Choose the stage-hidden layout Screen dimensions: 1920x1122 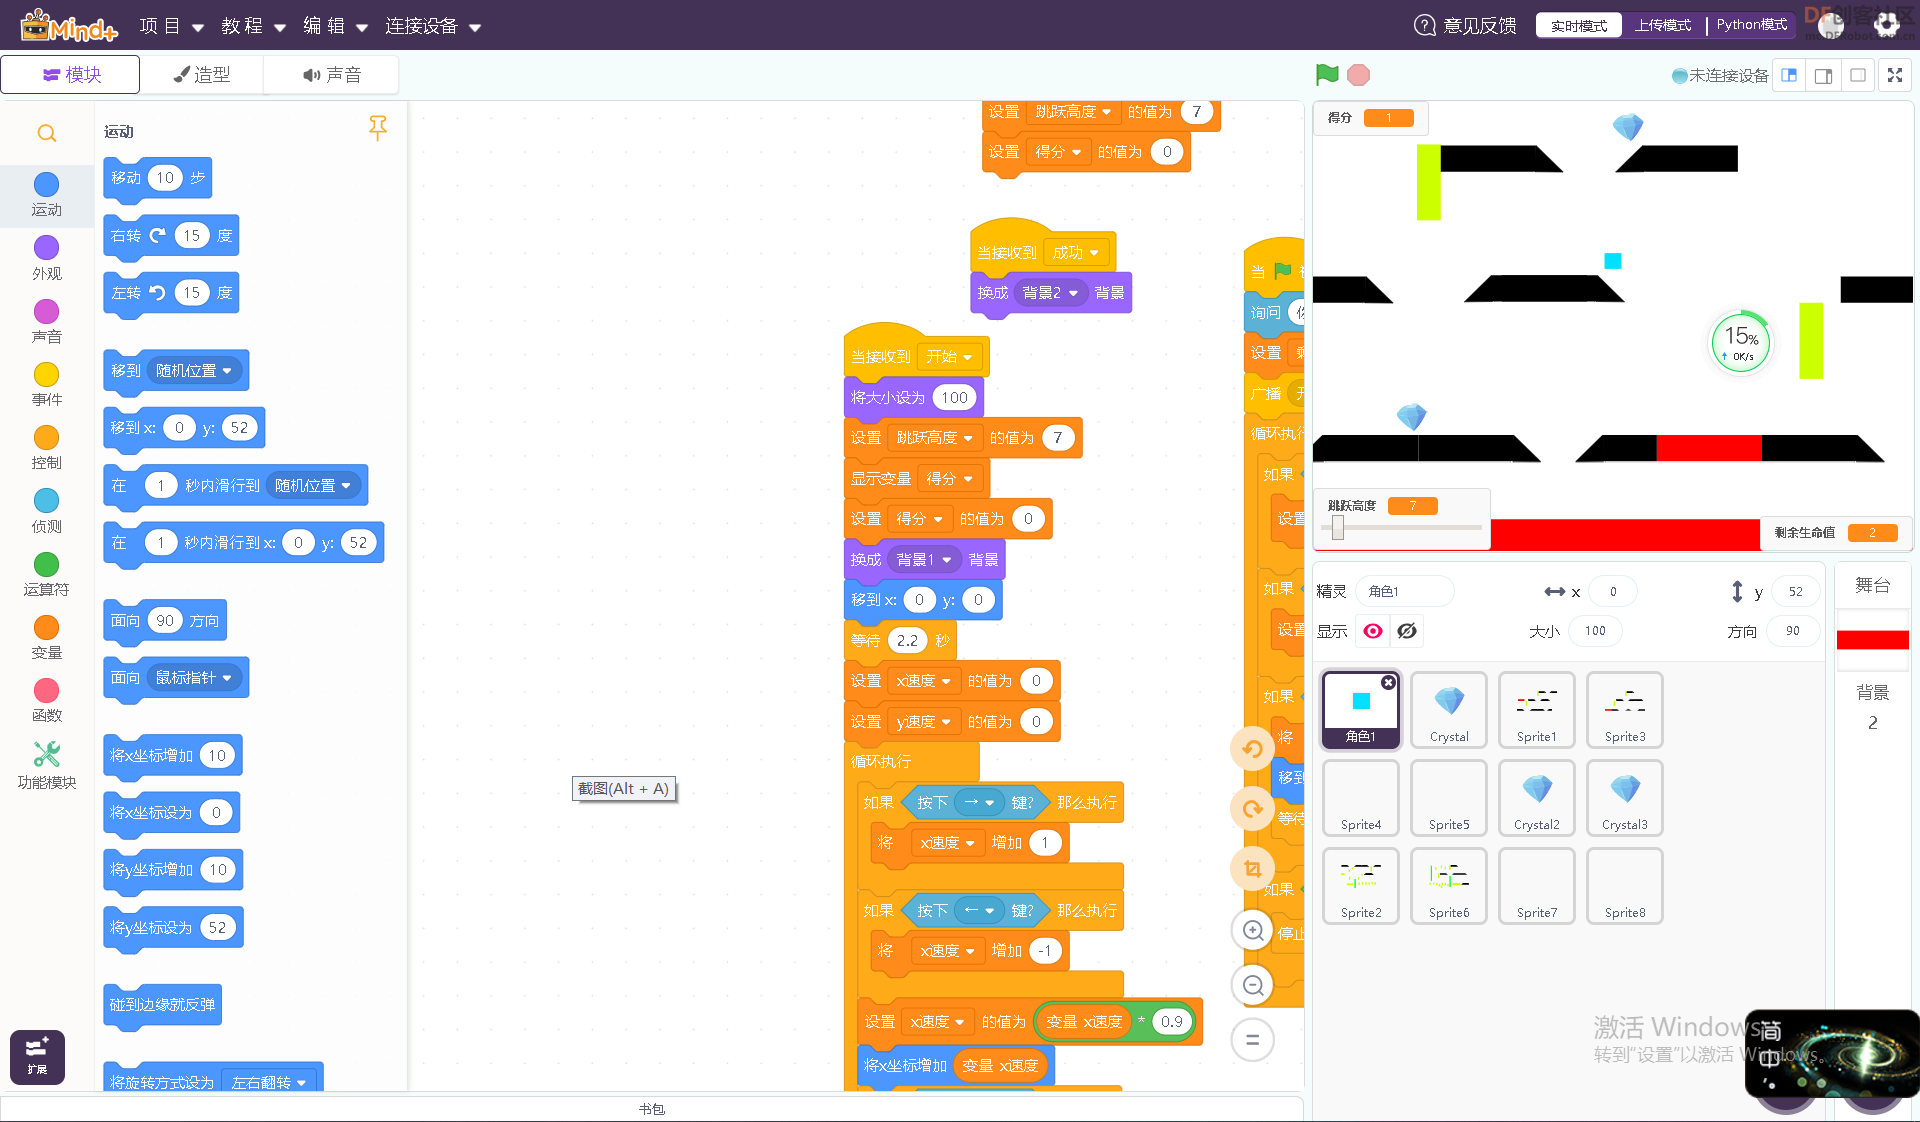[1858, 75]
